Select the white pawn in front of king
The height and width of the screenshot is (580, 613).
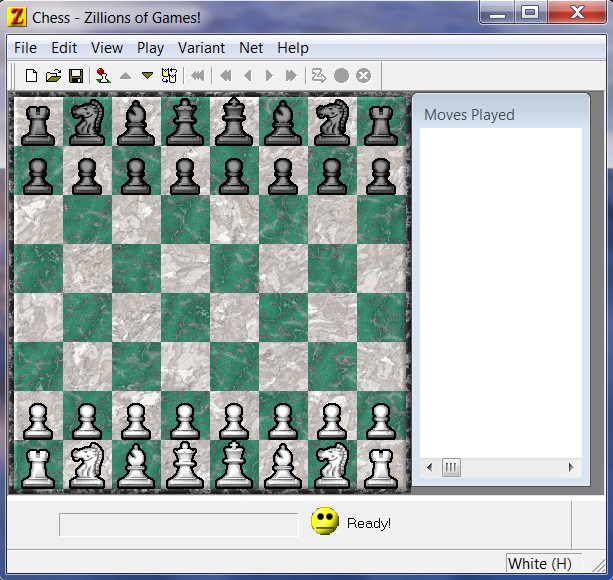tap(234, 421)
